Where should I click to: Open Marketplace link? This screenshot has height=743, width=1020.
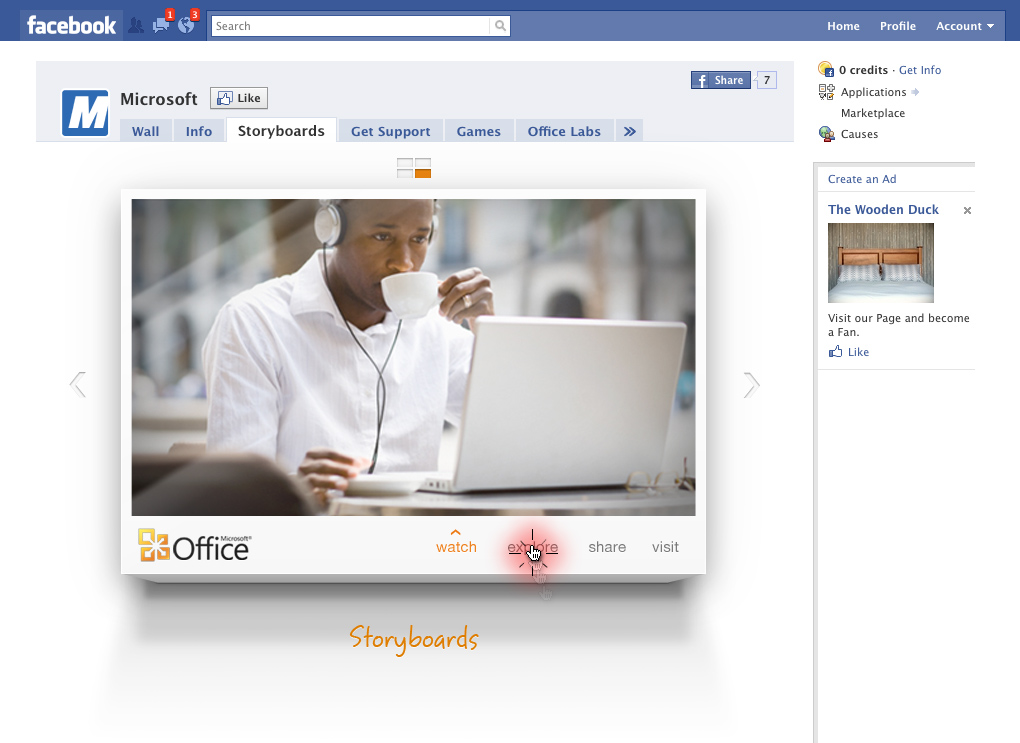pyautogui.click(x=872, y=113)
